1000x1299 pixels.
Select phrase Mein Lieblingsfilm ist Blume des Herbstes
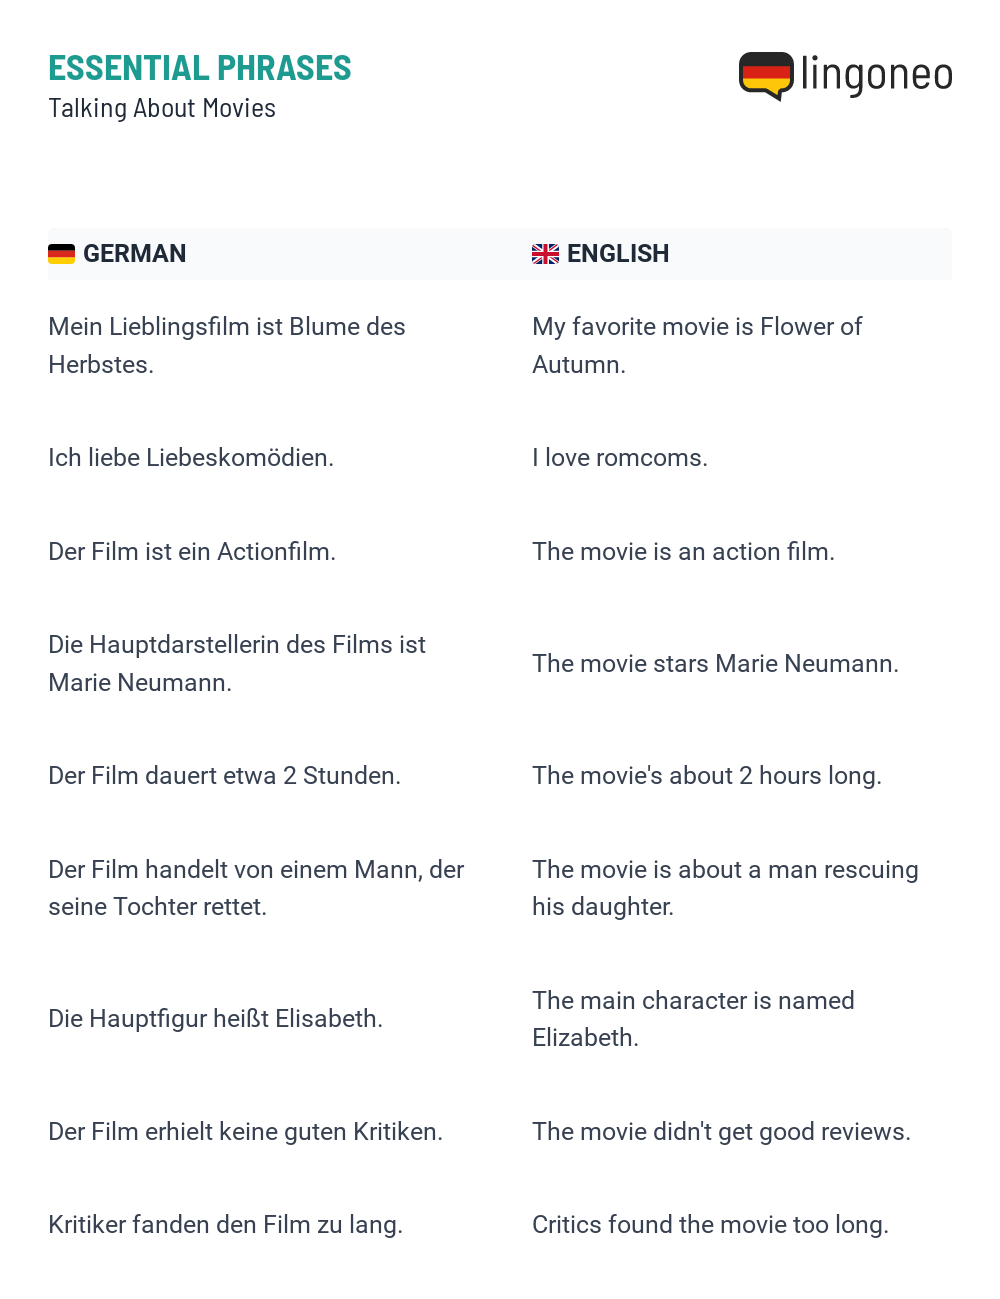227,345
